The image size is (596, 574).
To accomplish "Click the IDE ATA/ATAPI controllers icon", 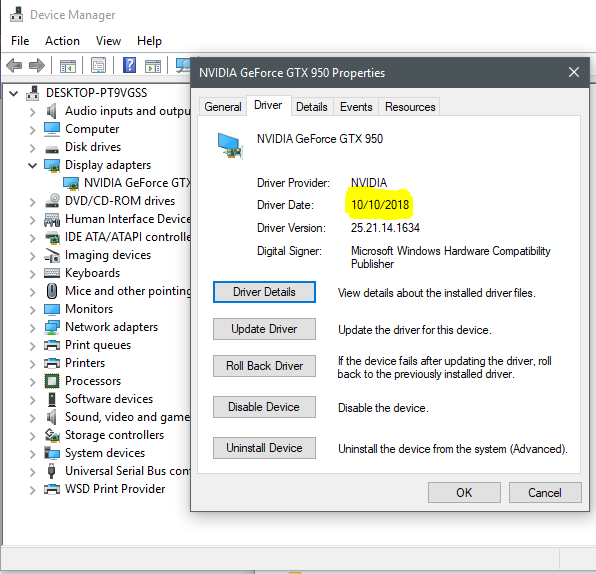I will 52,237.
